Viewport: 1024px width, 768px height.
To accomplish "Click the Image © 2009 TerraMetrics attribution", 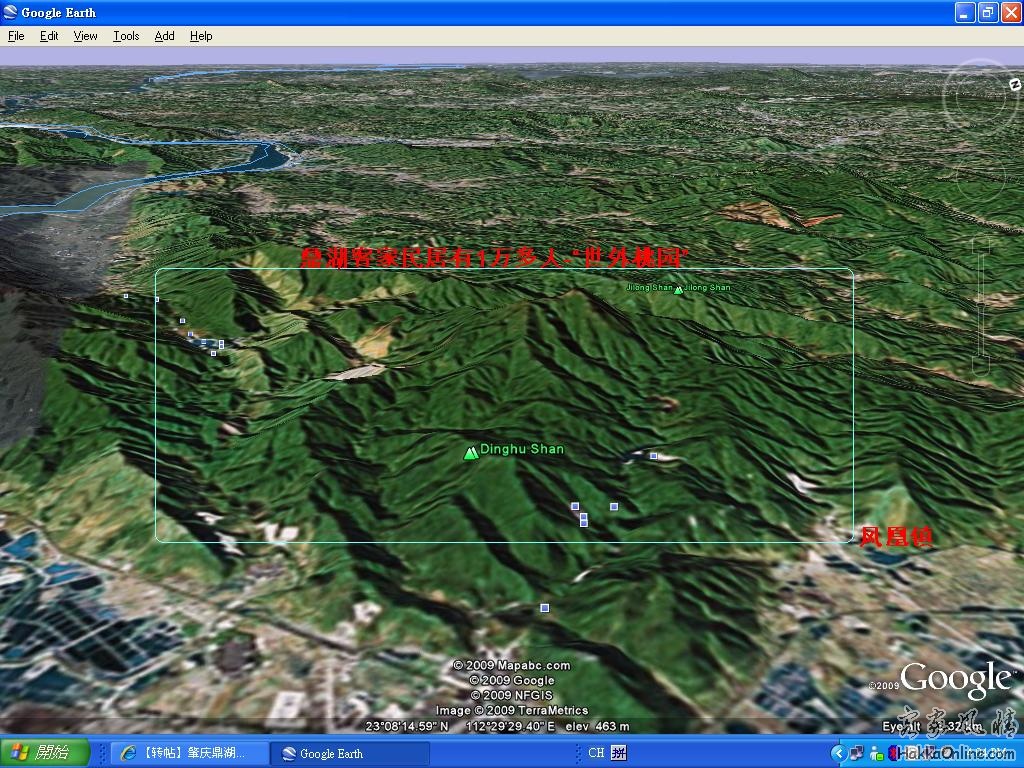I will (x=512, y=711).
